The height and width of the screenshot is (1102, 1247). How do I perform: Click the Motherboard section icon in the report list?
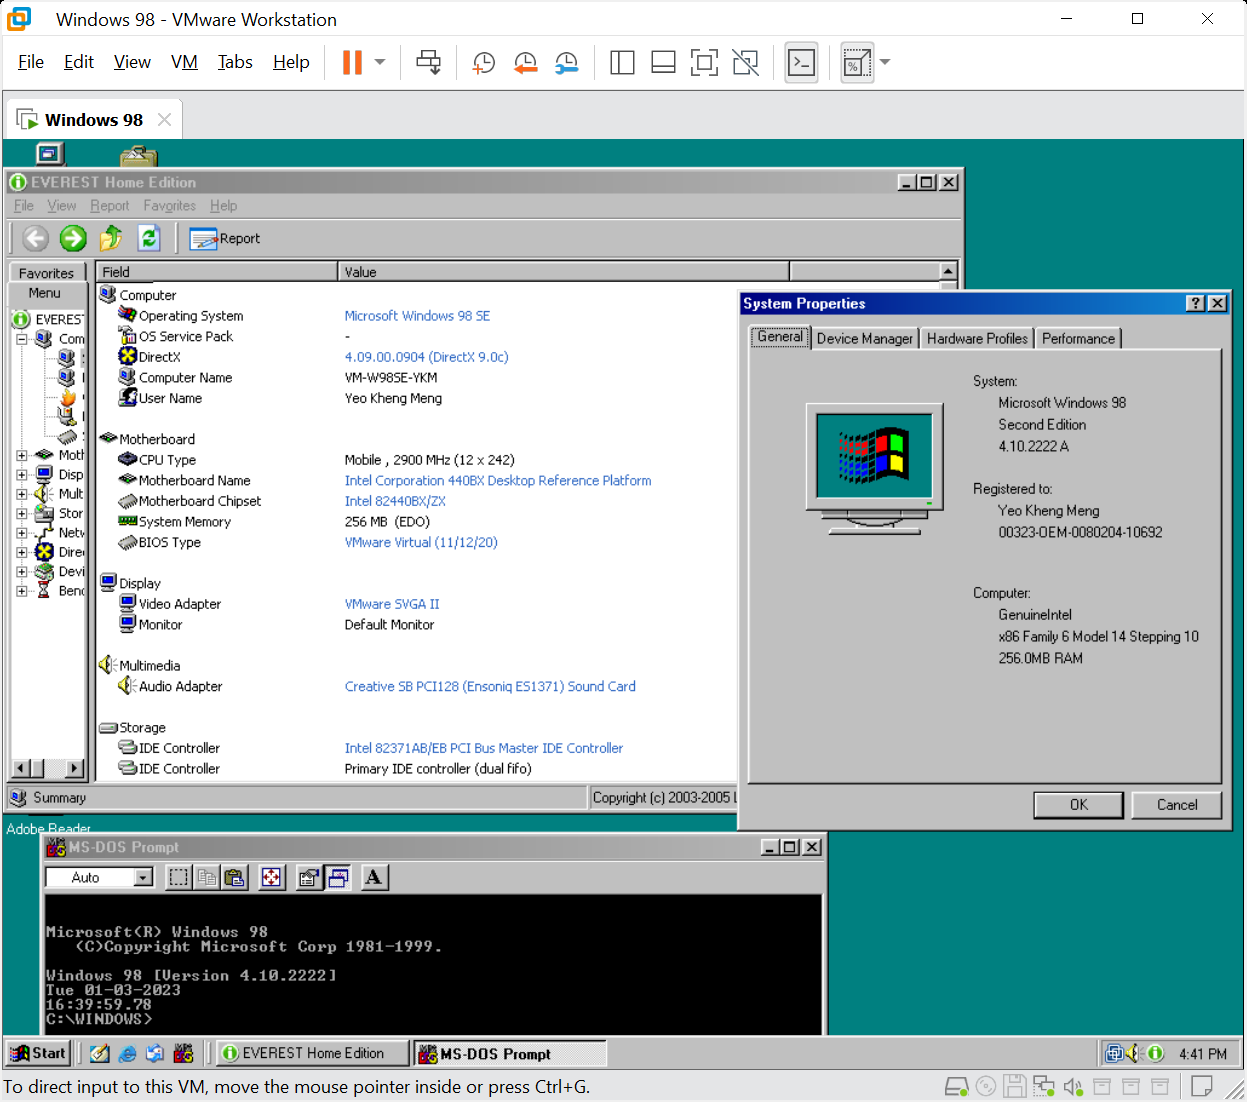click(x=109, y=438)
